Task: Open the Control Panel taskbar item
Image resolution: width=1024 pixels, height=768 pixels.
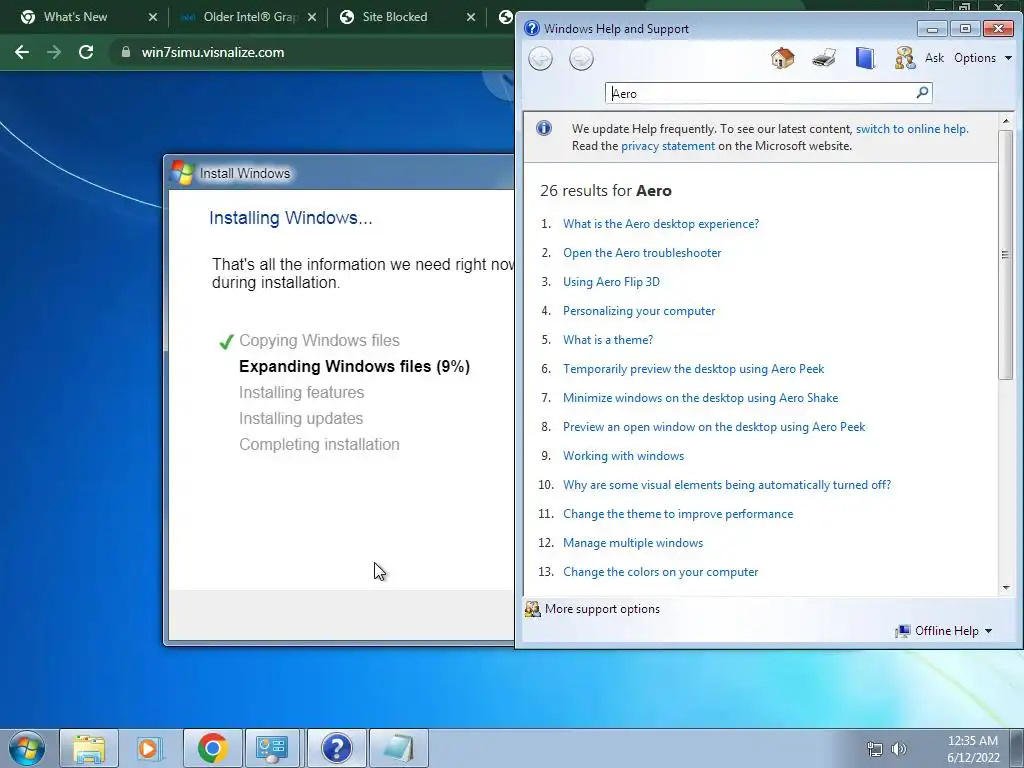Action: (x=272, y=748)
